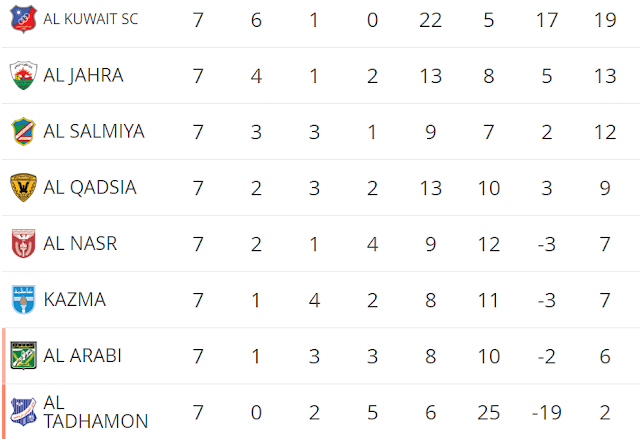Select the AL ARABI team name
Screen dimensions: 640x439
82,355
